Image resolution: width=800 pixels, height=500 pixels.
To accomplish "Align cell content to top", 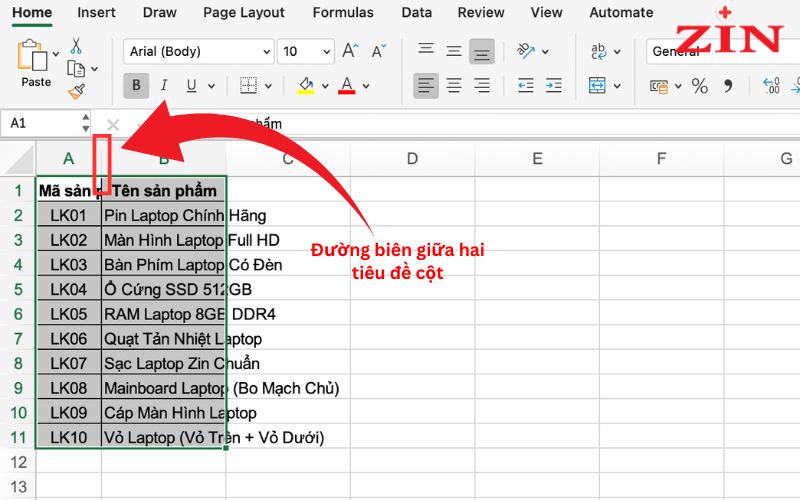I will (426, 50).
